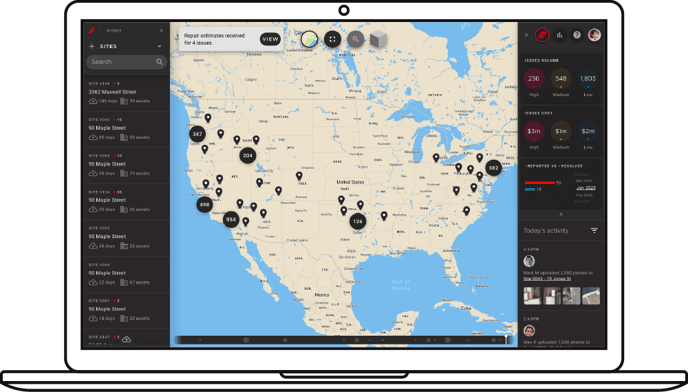The image size is (688, 392).
Task: Toggle the map style layer button
Action: click(x=309, y=40)
